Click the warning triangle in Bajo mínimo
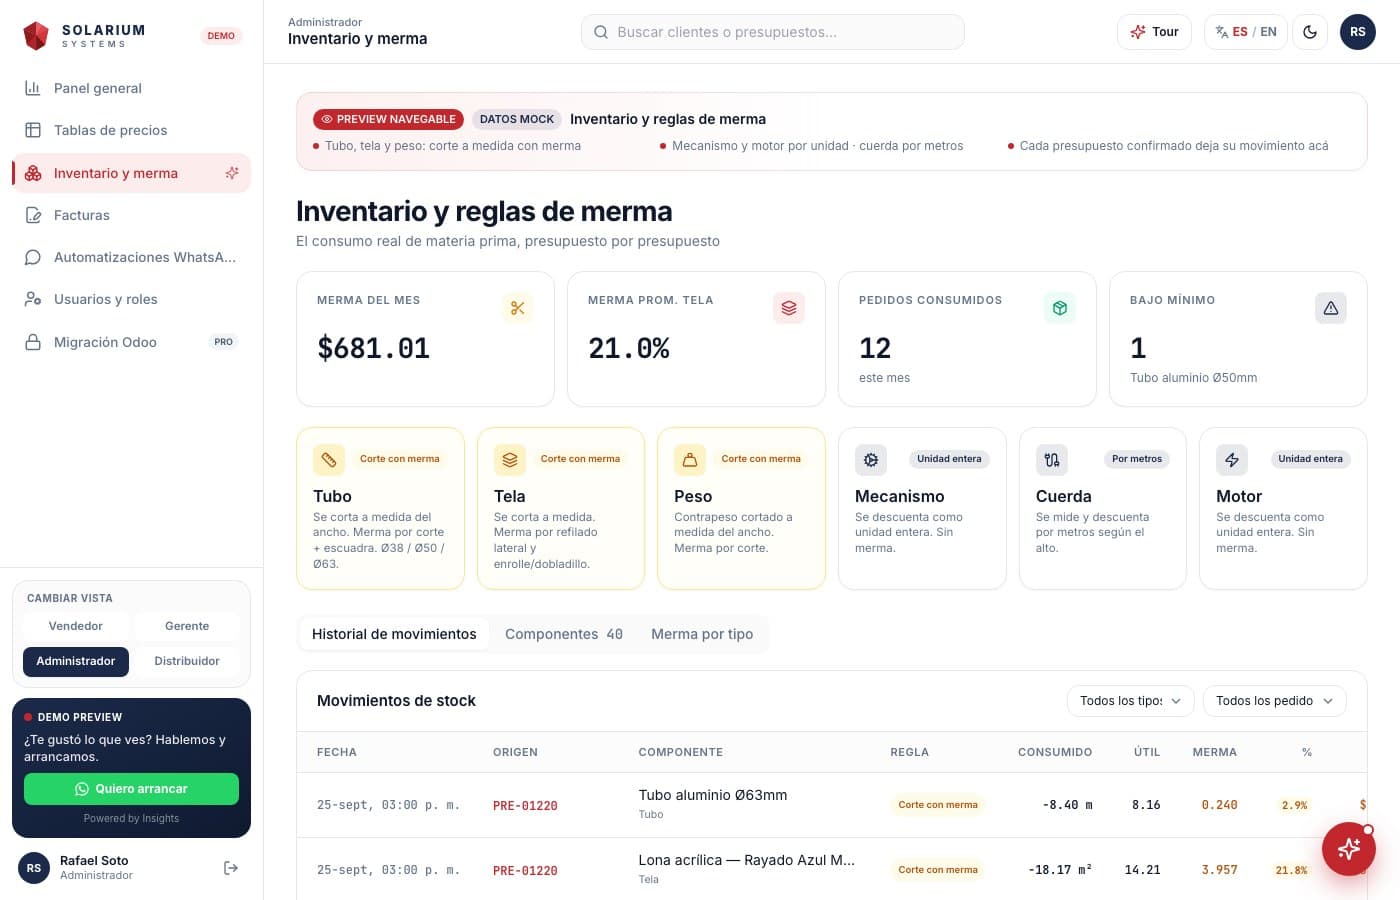The width and height of the screenshot is (1400, 900). (1331, 308)
